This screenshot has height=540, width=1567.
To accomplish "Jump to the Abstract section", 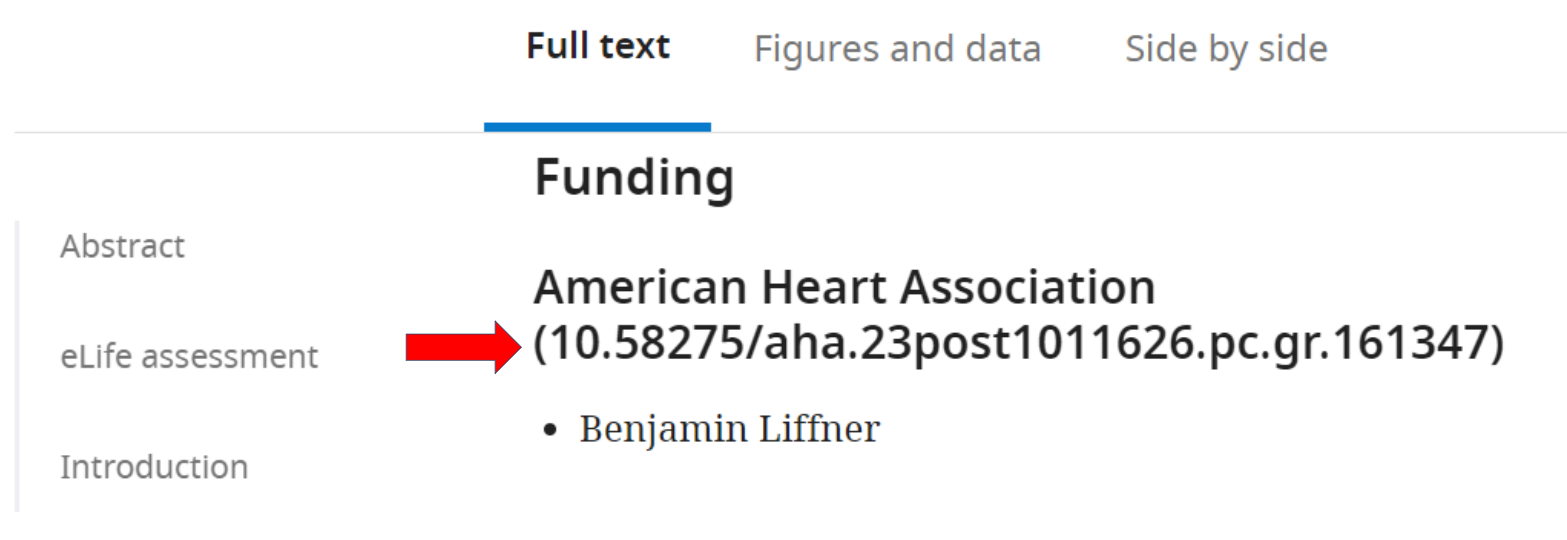I will tap(123, 246).
